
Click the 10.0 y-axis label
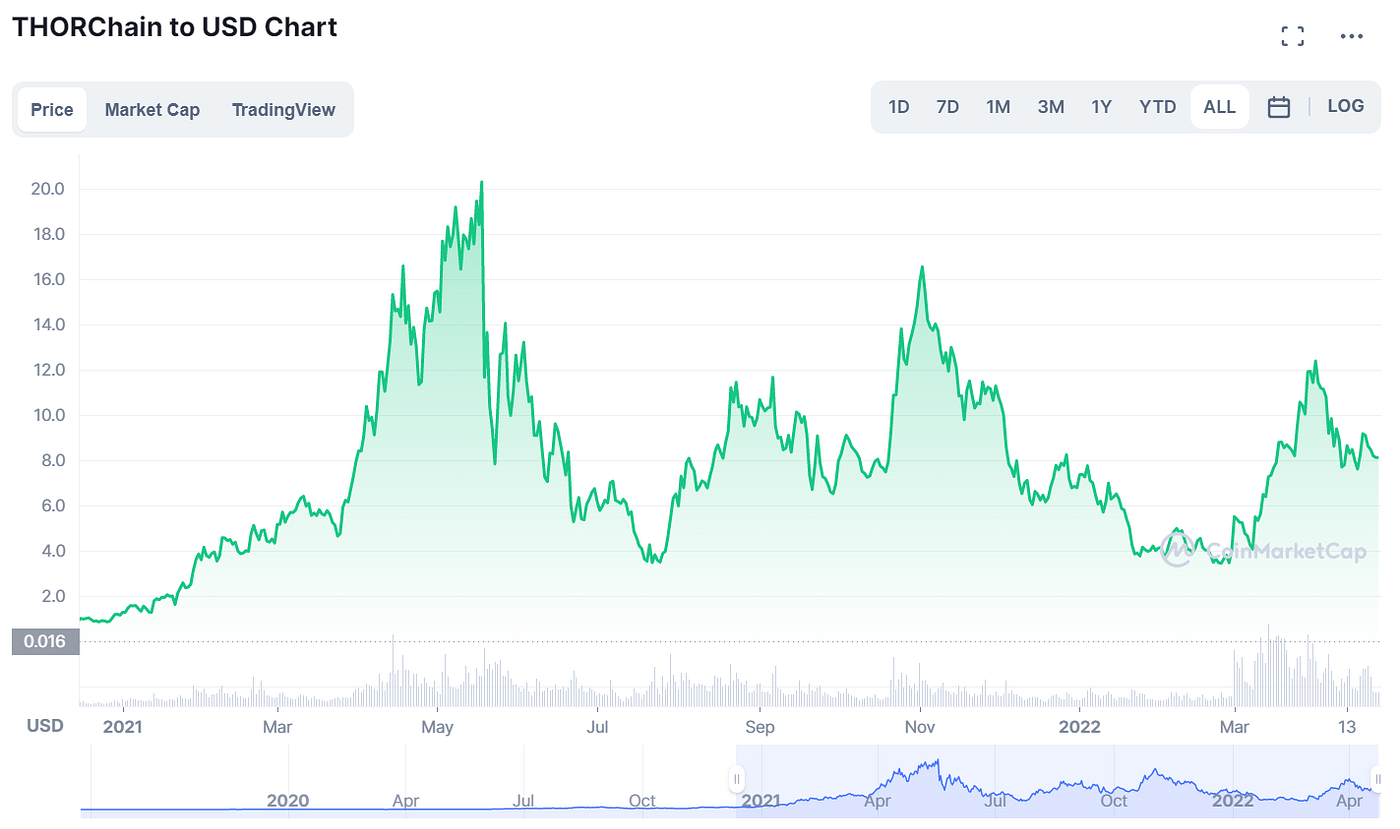tap(49, 415)
